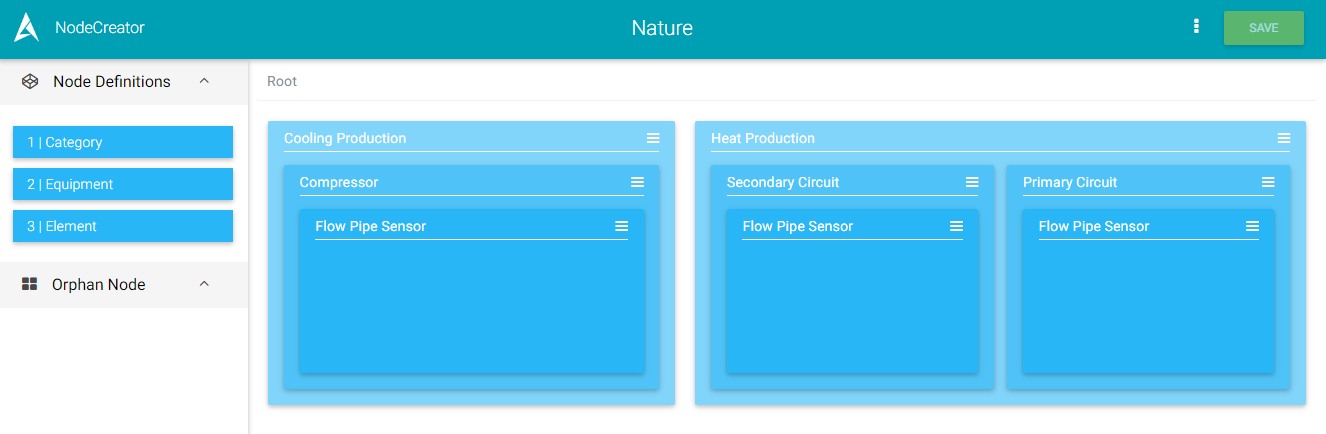Collapse the Node Definitions section chevron

204,81
